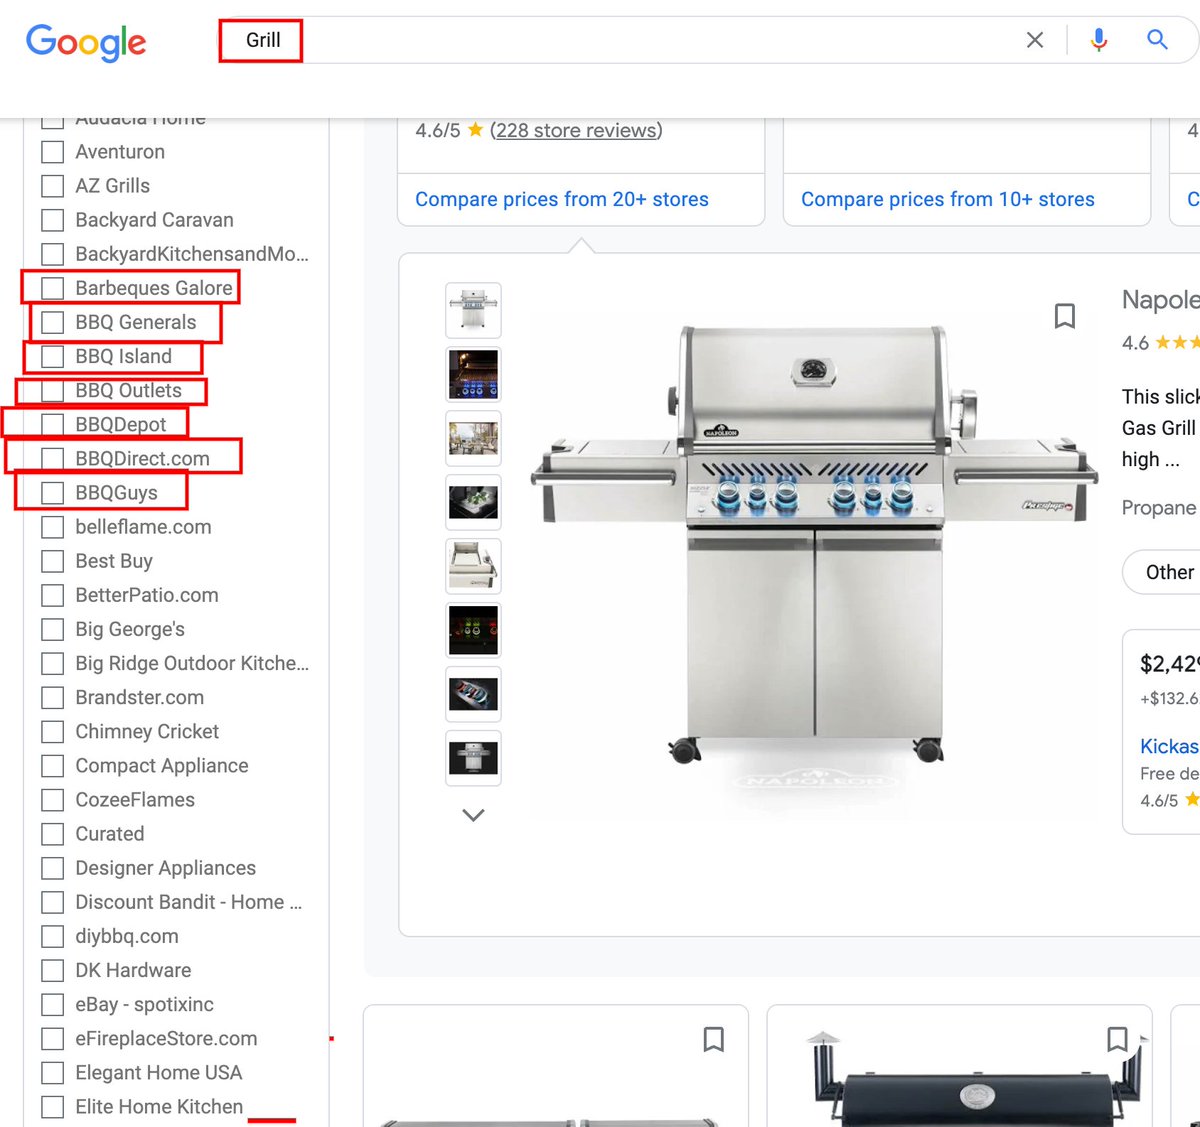Check the Best Buy filter
1200x1127 pixels.
pos(53,561)
